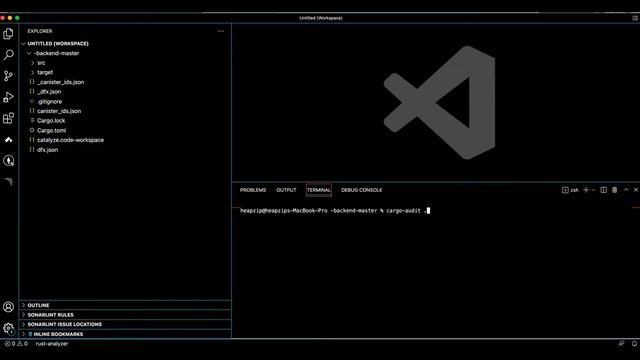Image resolution: width=640 pixels, height=360 pixels.
Task: Open the notifications bell in status bar
Action: click(x=635, y=344)
